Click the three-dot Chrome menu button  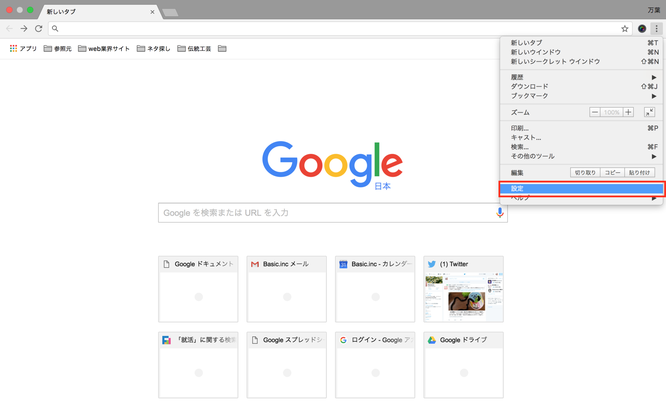pos(656,28)
